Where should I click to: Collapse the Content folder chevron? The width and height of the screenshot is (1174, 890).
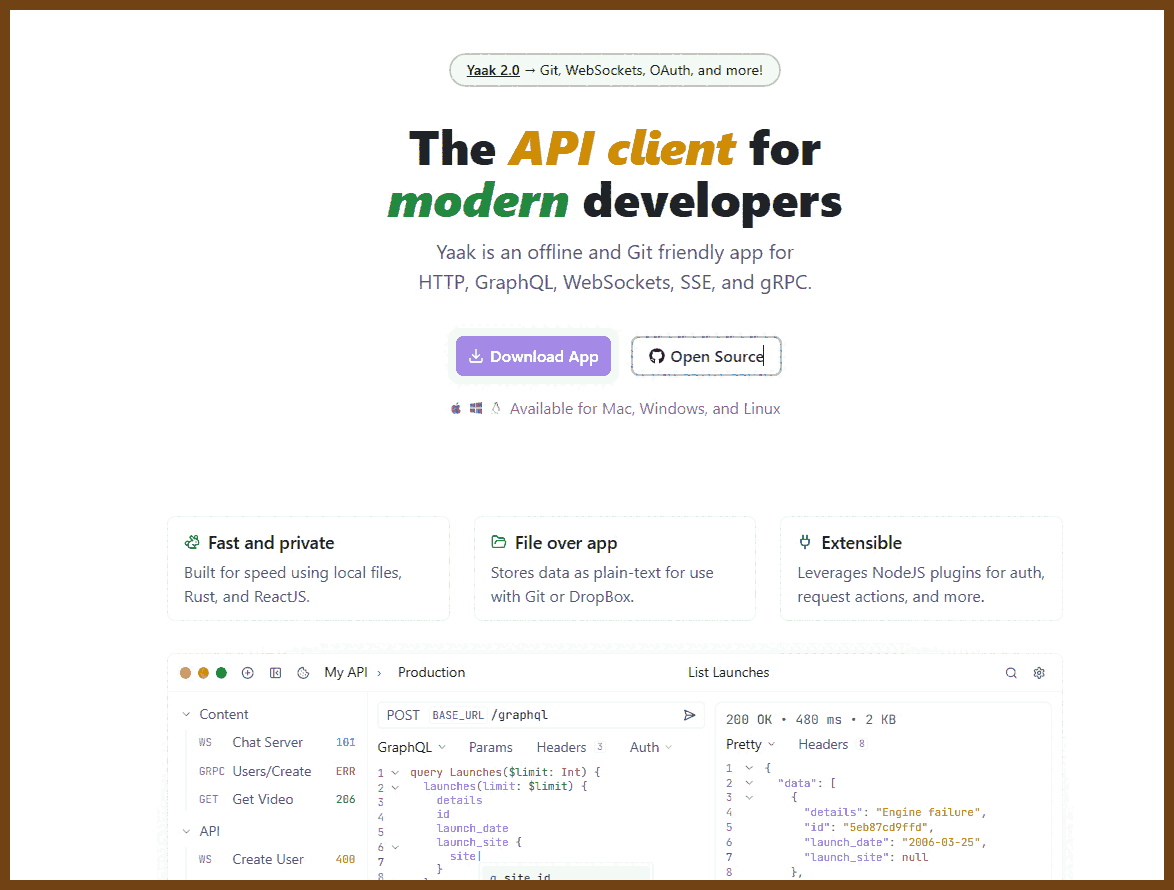click(186, 715)
